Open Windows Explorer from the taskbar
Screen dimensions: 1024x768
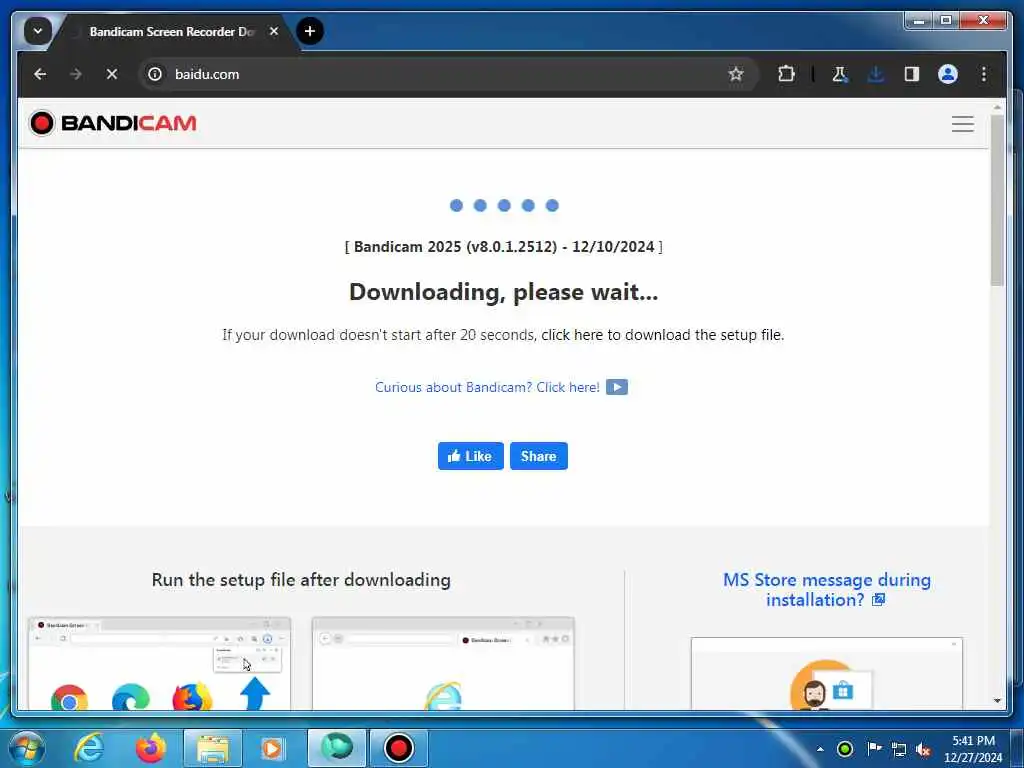pyautogui.click(x=213, y=748)
